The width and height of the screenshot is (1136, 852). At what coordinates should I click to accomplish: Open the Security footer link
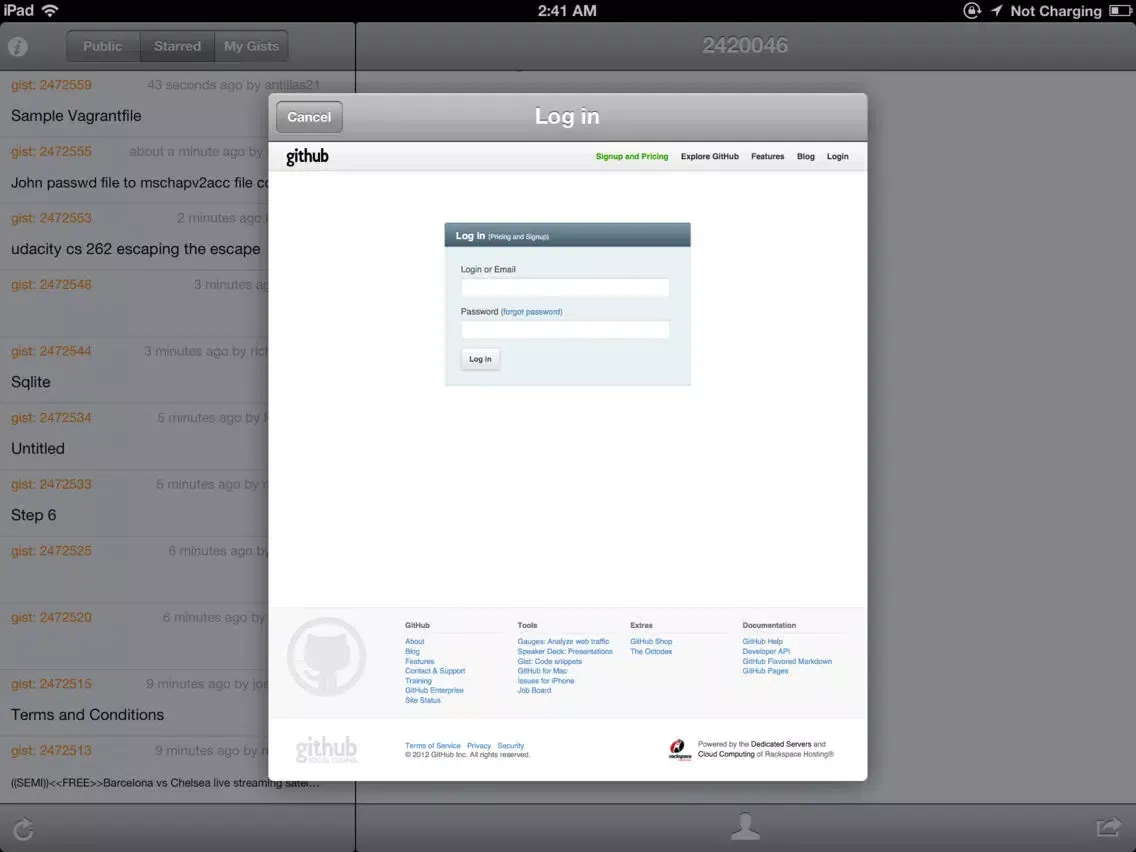coord(511,746)
